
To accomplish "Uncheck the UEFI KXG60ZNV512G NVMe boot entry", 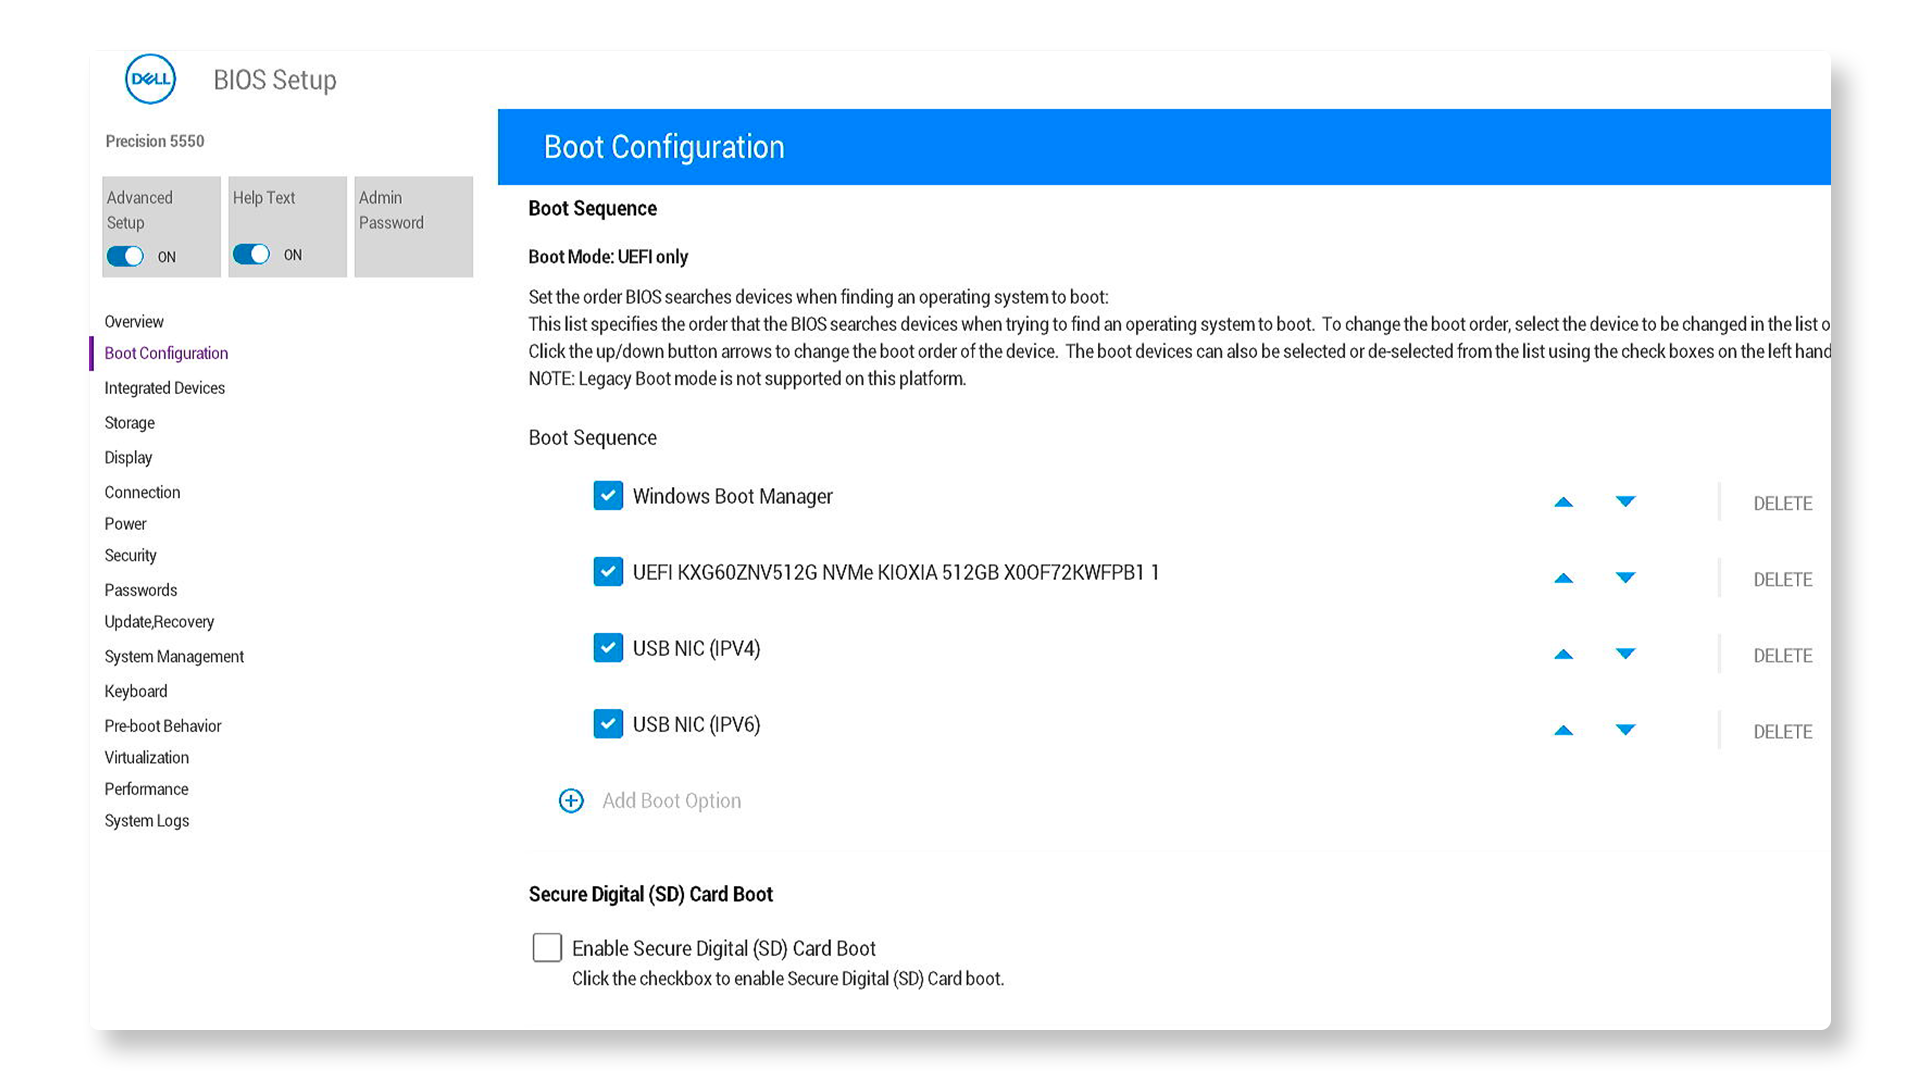I will click(605, 574).
